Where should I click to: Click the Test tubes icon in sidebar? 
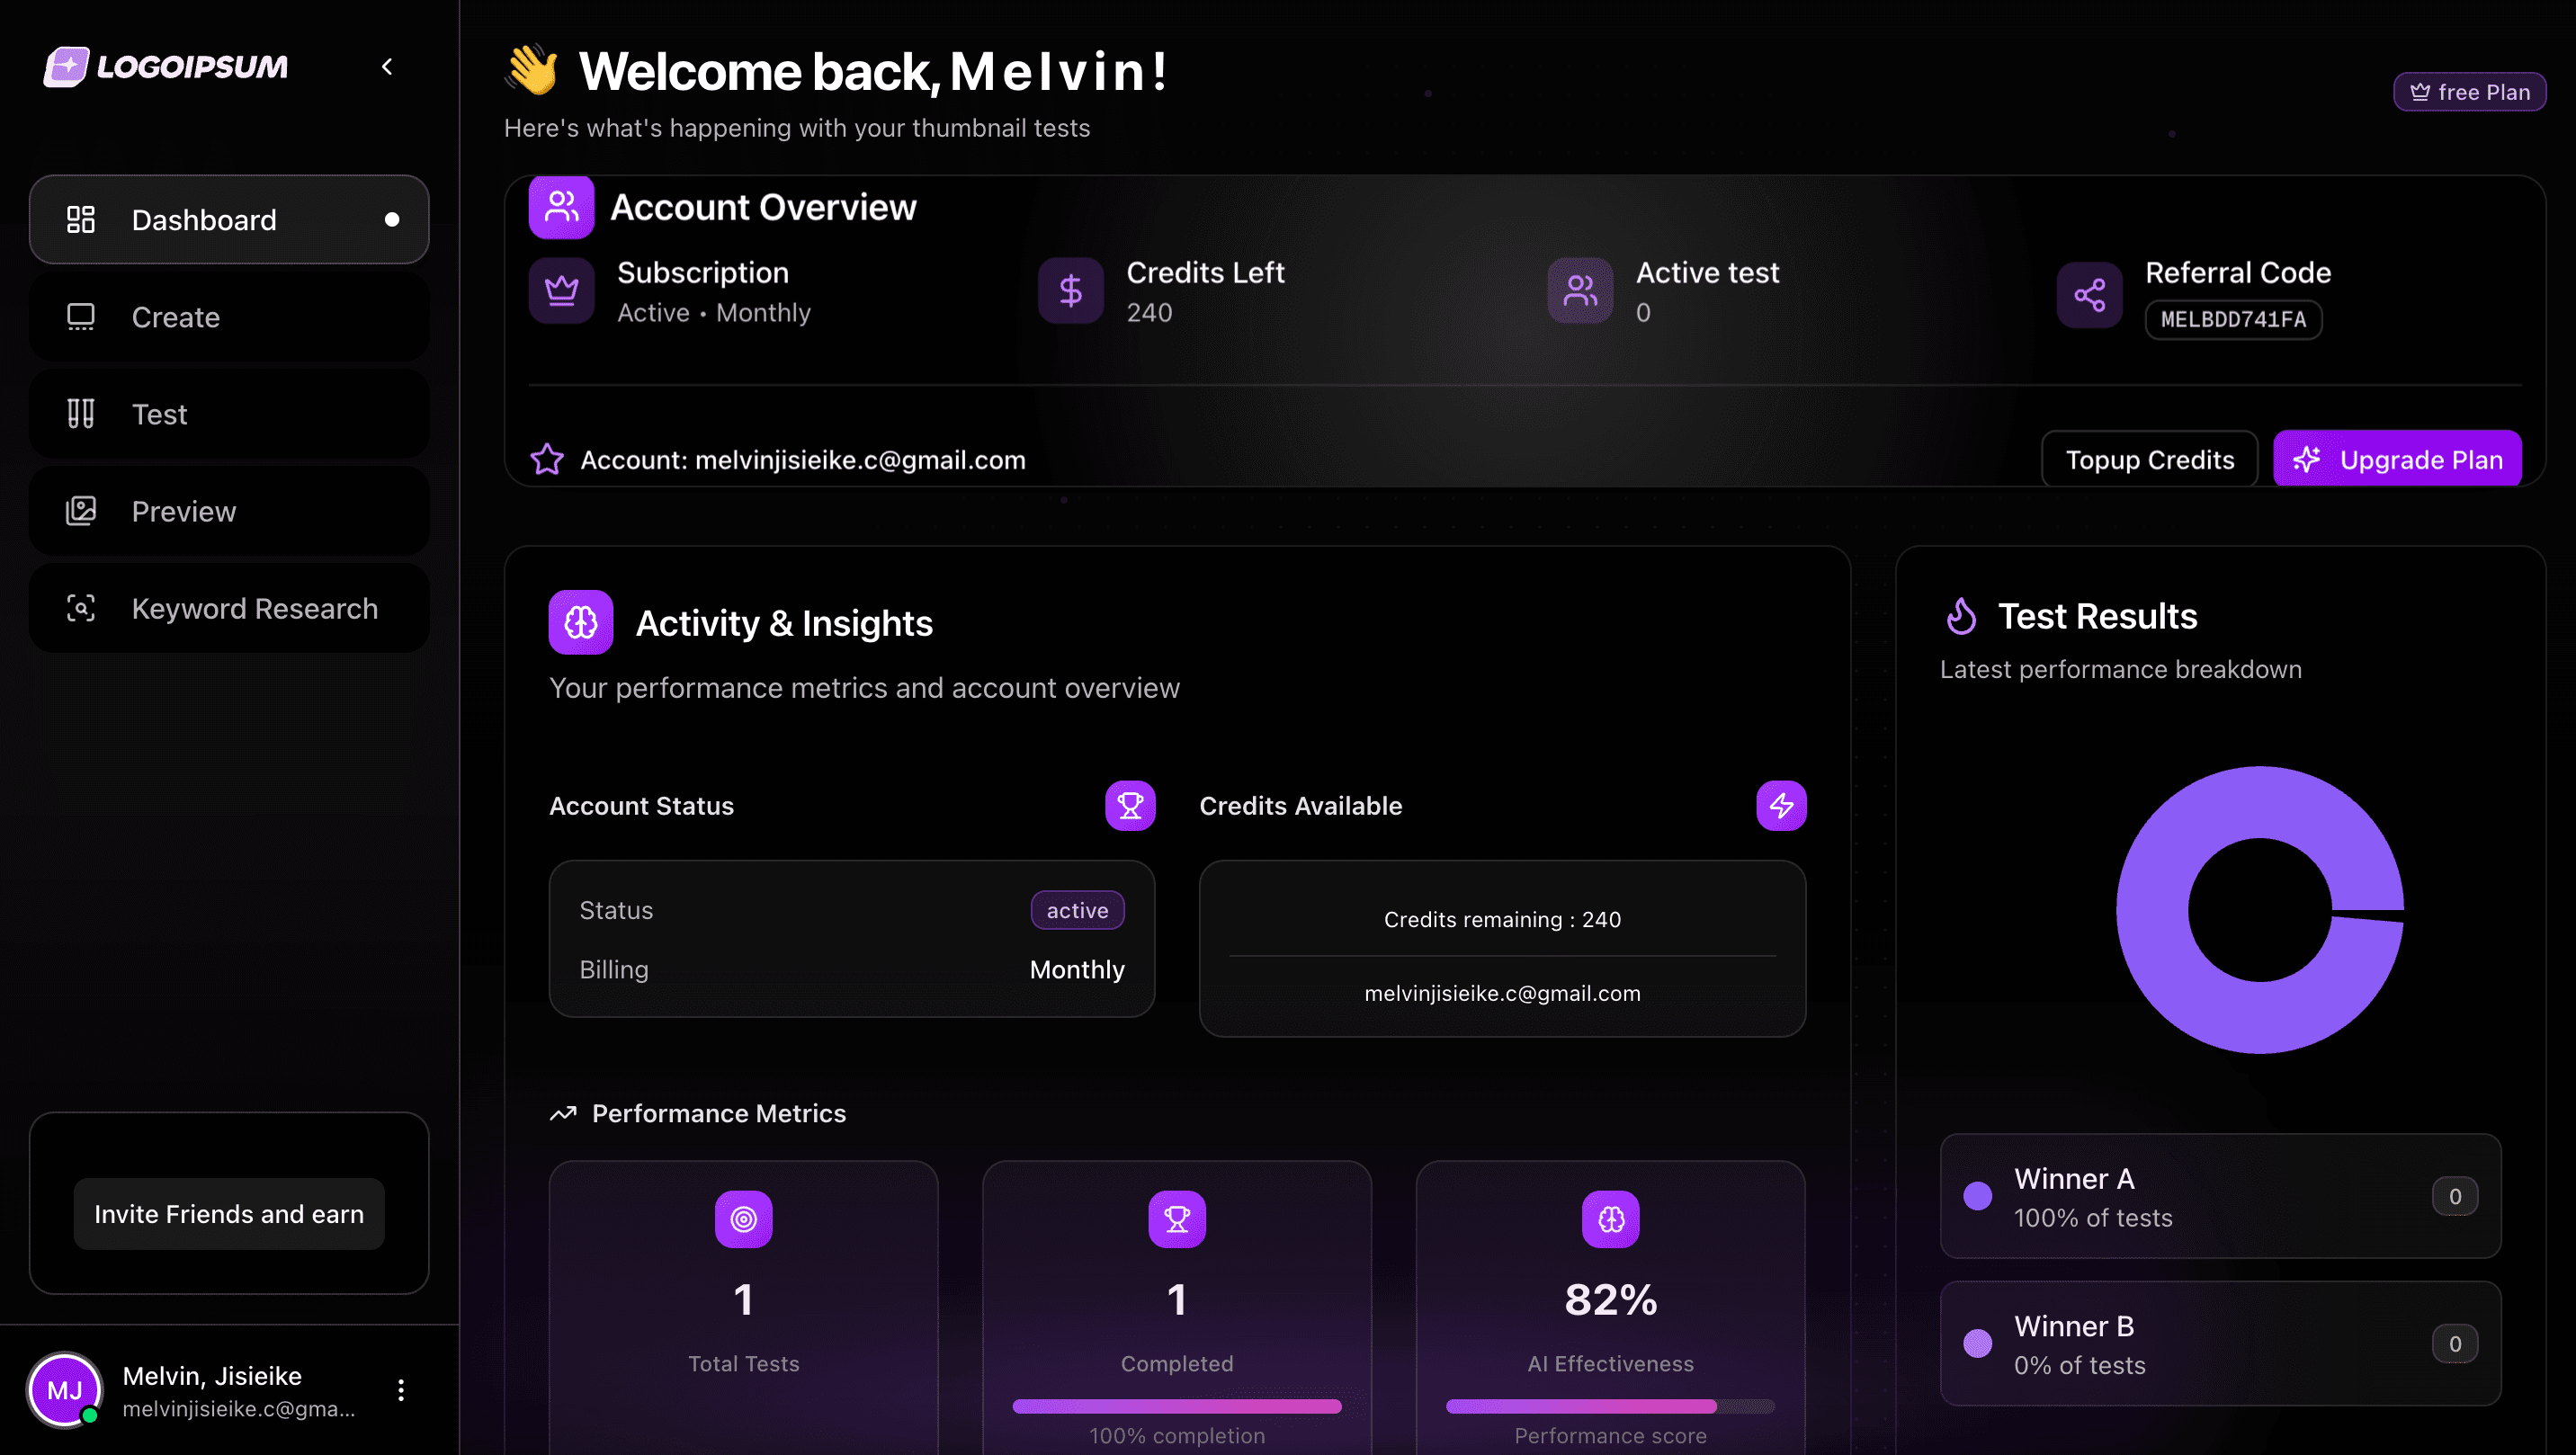(80, 414)
